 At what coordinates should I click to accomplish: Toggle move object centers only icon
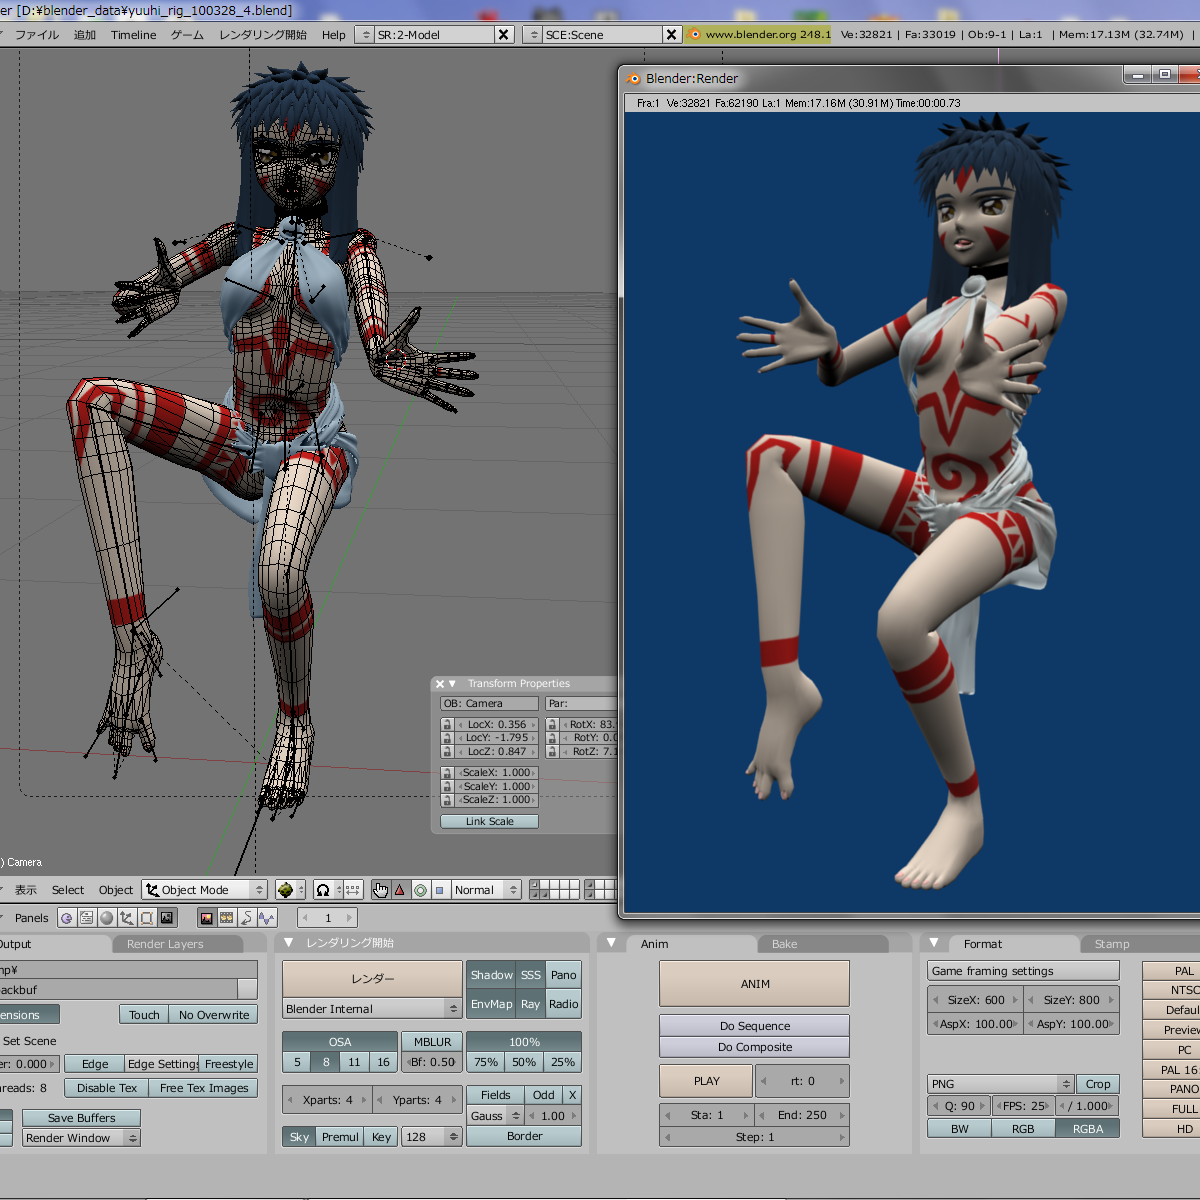pos(352,890)
